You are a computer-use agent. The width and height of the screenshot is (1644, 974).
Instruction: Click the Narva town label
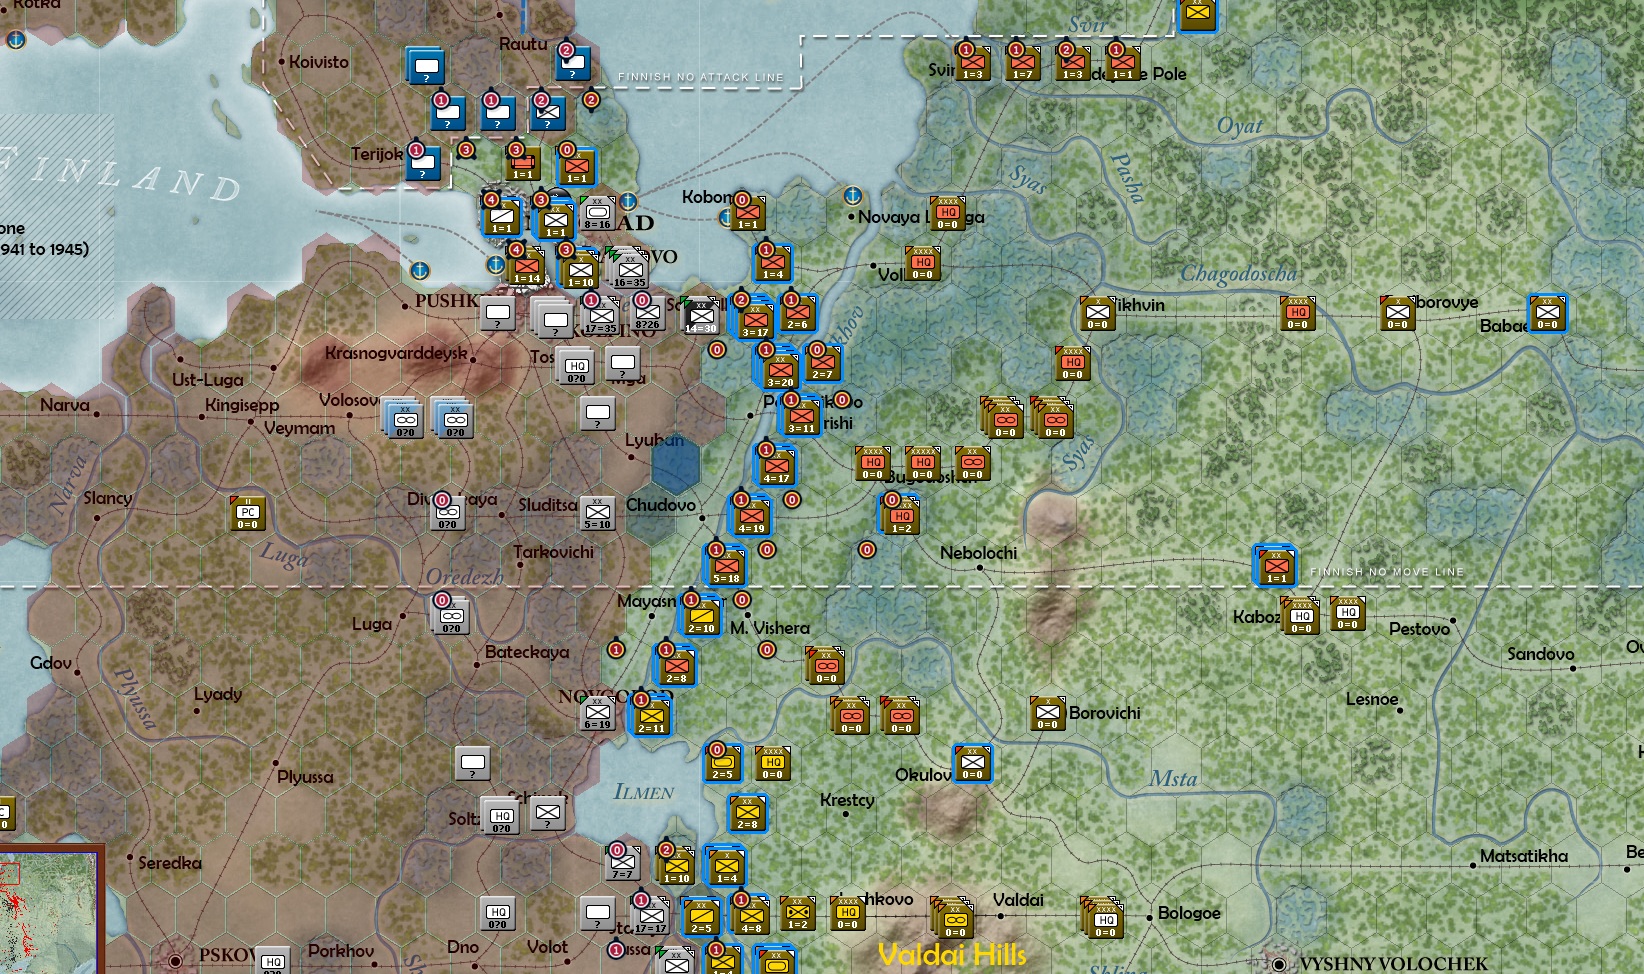64,405
